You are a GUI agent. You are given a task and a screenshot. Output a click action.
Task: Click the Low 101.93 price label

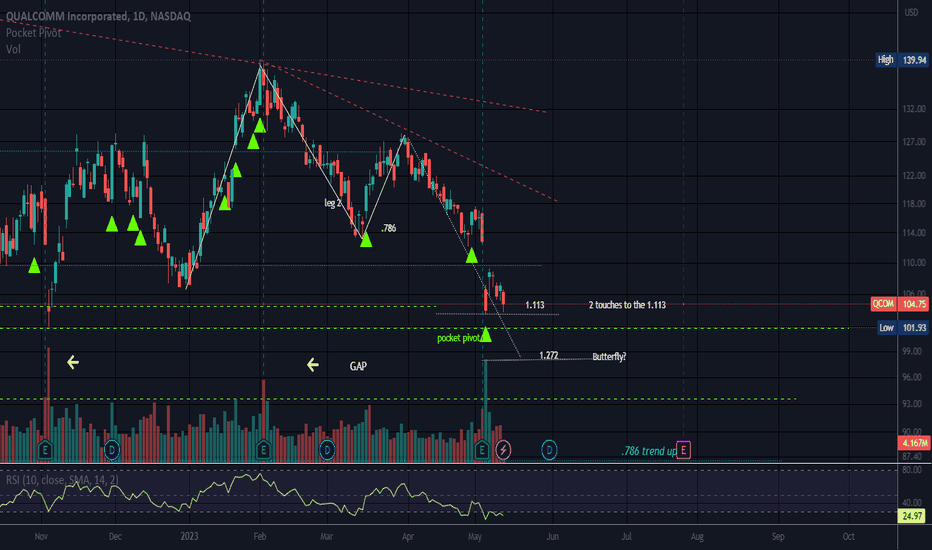click(903, 328)
